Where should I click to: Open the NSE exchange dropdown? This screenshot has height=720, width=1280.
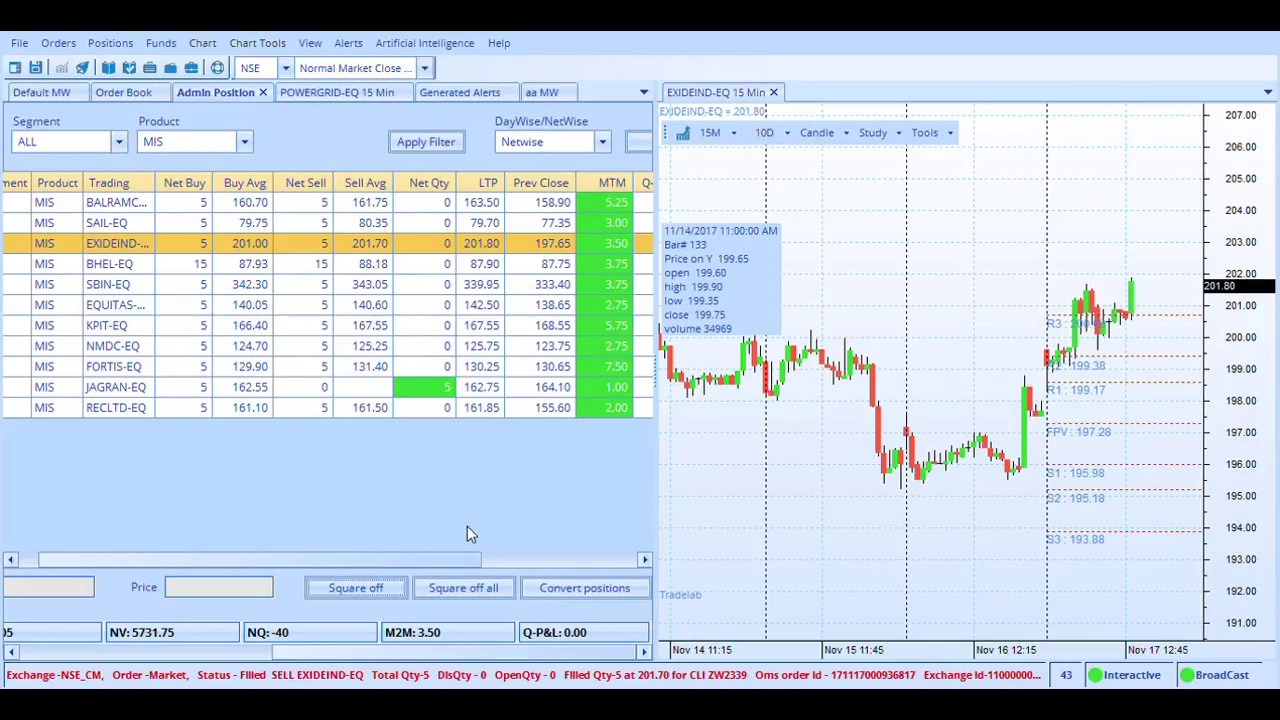coord(285,68)
